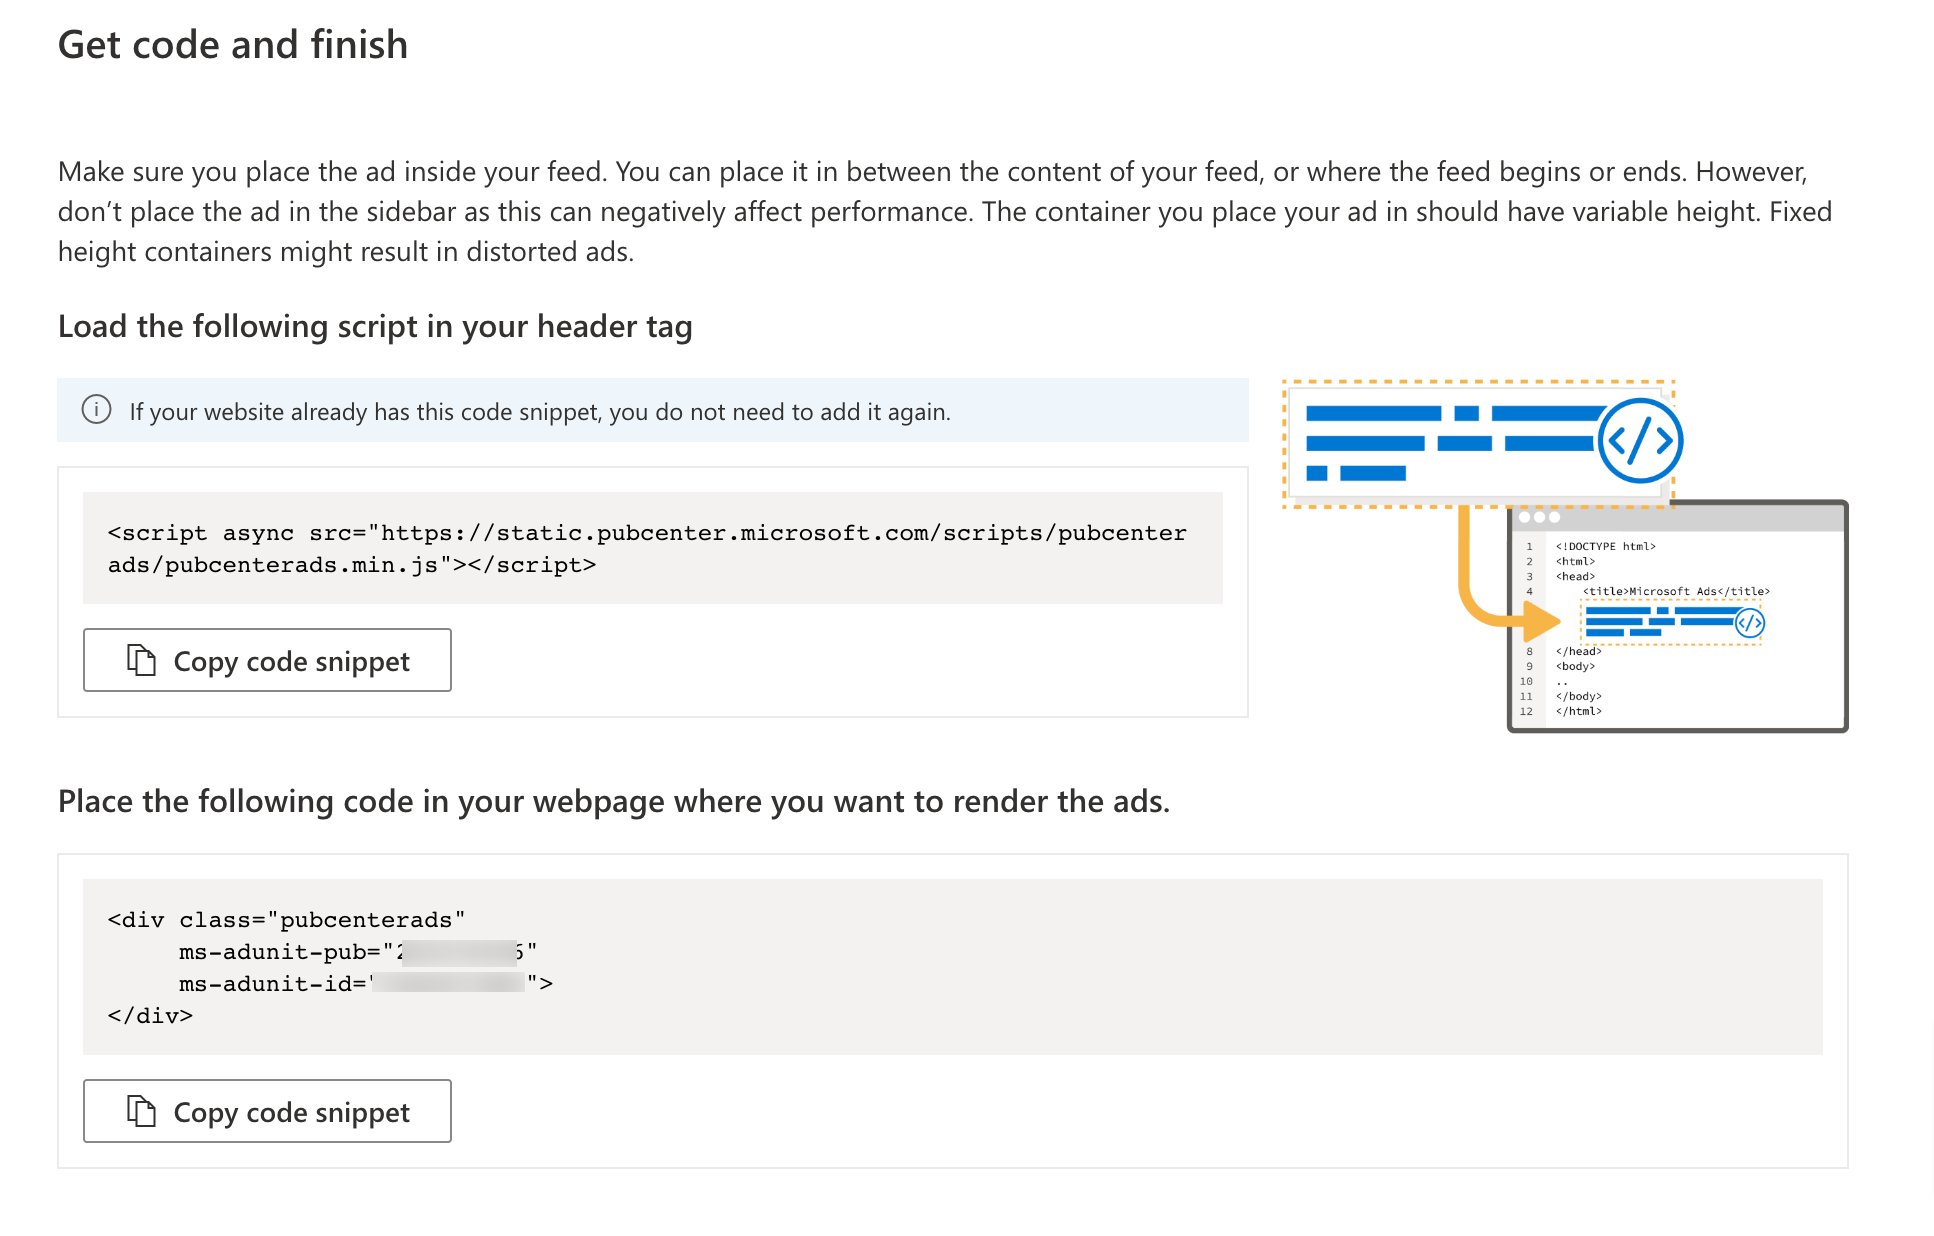
Task: Copy code snippet for the pubcenterads div
Action: [267, 1111]
